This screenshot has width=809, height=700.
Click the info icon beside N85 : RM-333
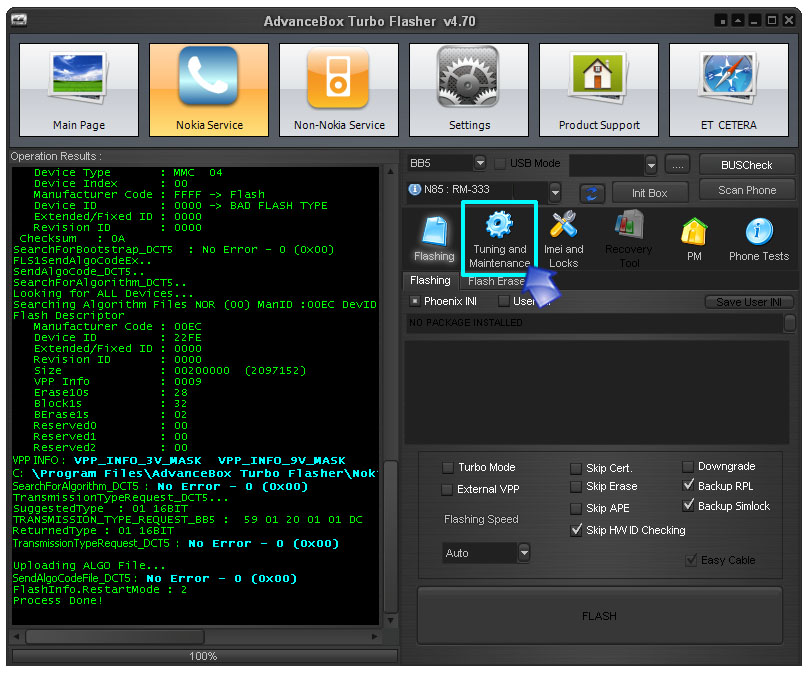[x=414, y=189]
